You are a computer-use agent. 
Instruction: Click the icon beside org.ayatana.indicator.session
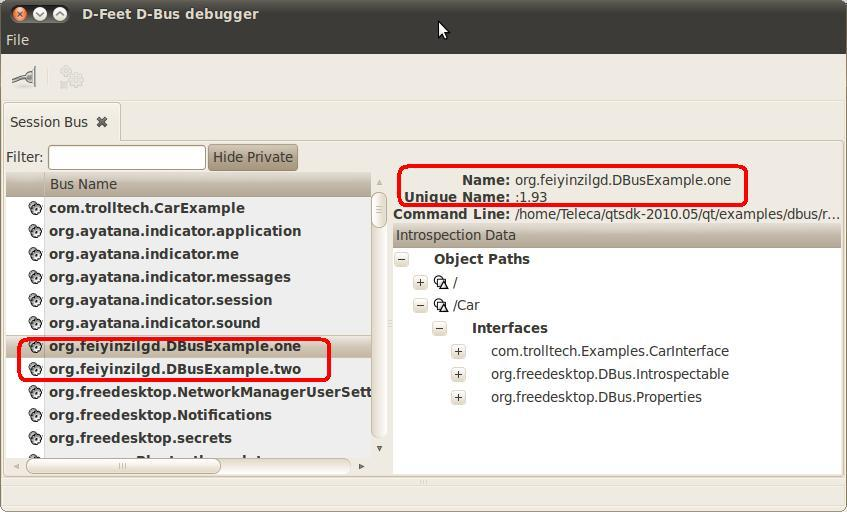[35, 300]
